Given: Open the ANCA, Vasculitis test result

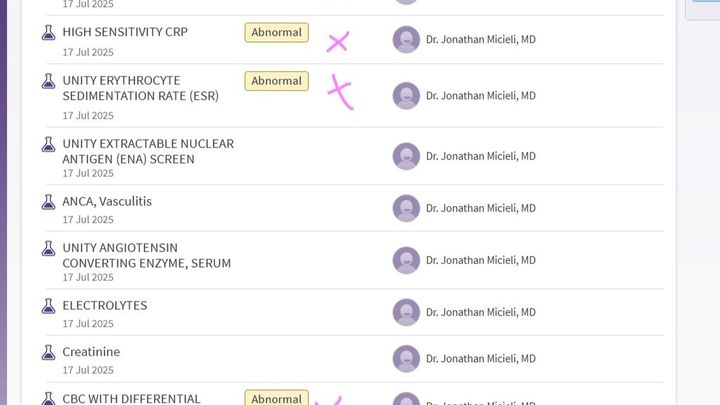Looking at the screenshot, I should click(107, 201).
